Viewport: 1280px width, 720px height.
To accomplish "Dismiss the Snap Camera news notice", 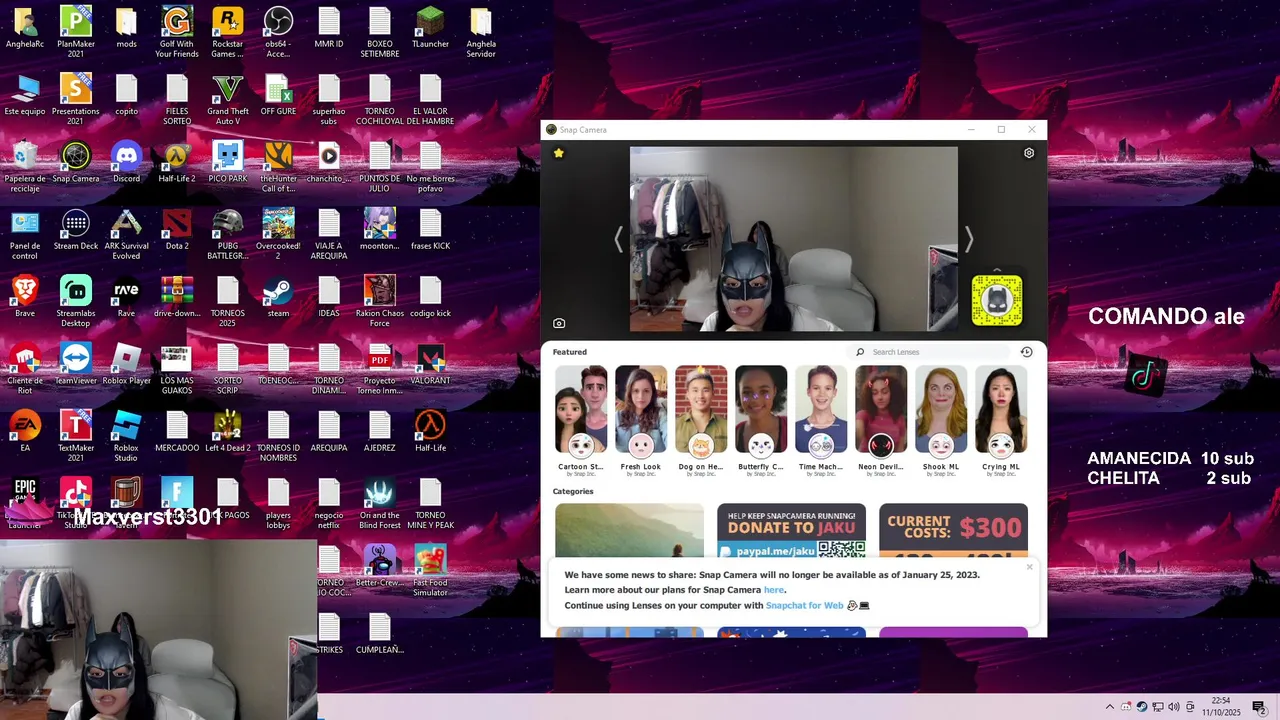I will [x=1029, y=567].
